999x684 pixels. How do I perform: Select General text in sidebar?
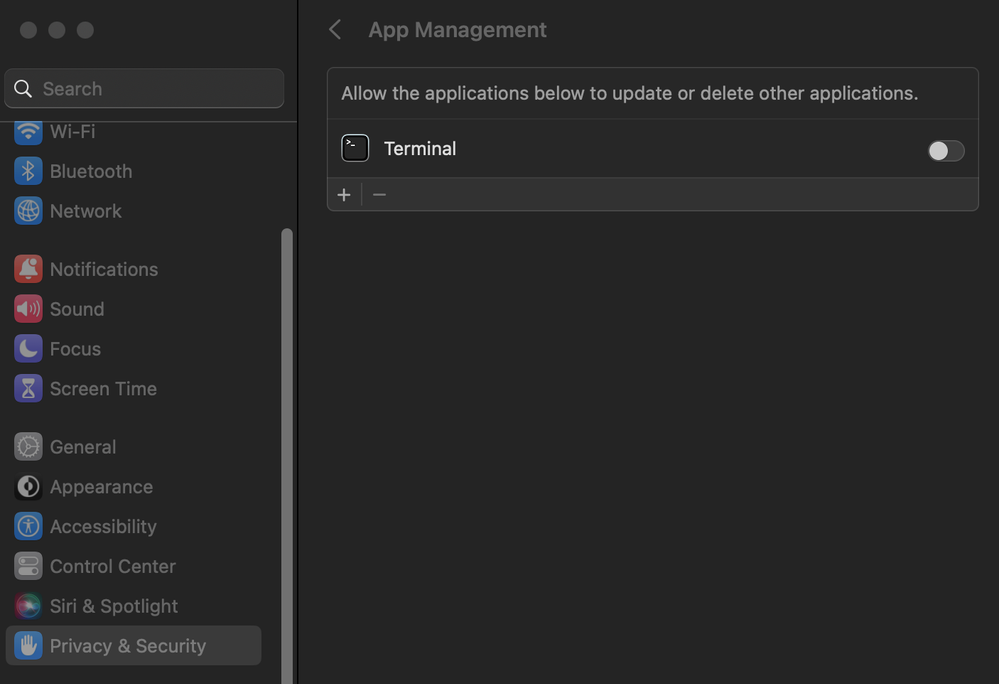click(x=83, y=447)
